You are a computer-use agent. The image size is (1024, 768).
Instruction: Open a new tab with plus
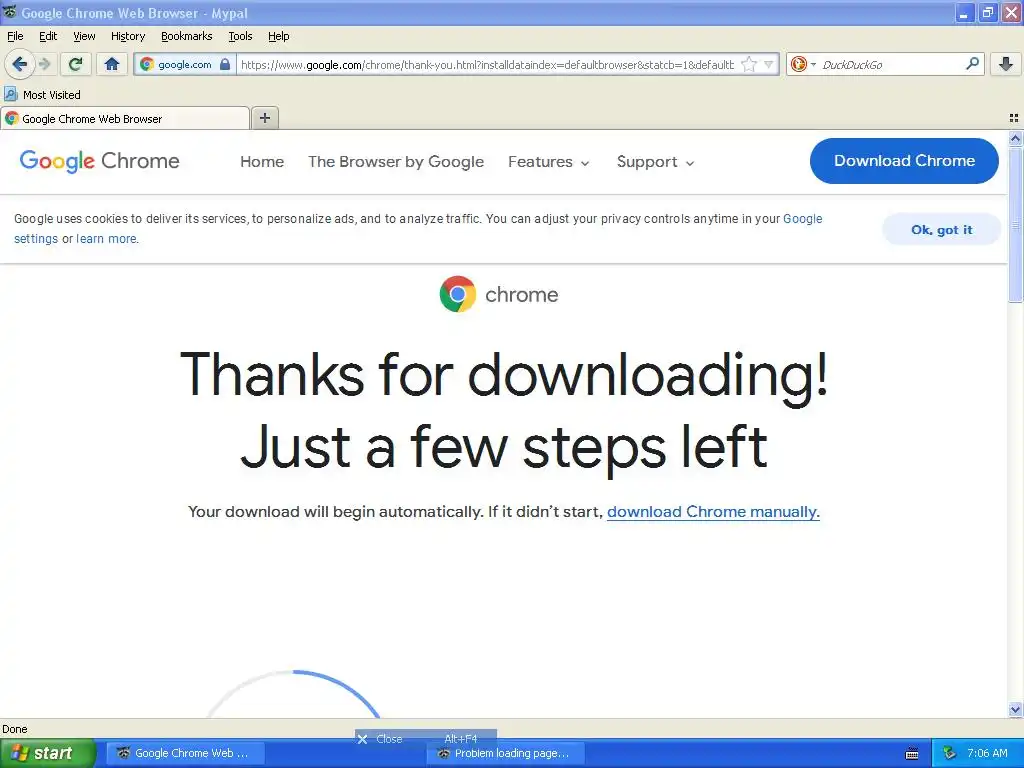264,118
